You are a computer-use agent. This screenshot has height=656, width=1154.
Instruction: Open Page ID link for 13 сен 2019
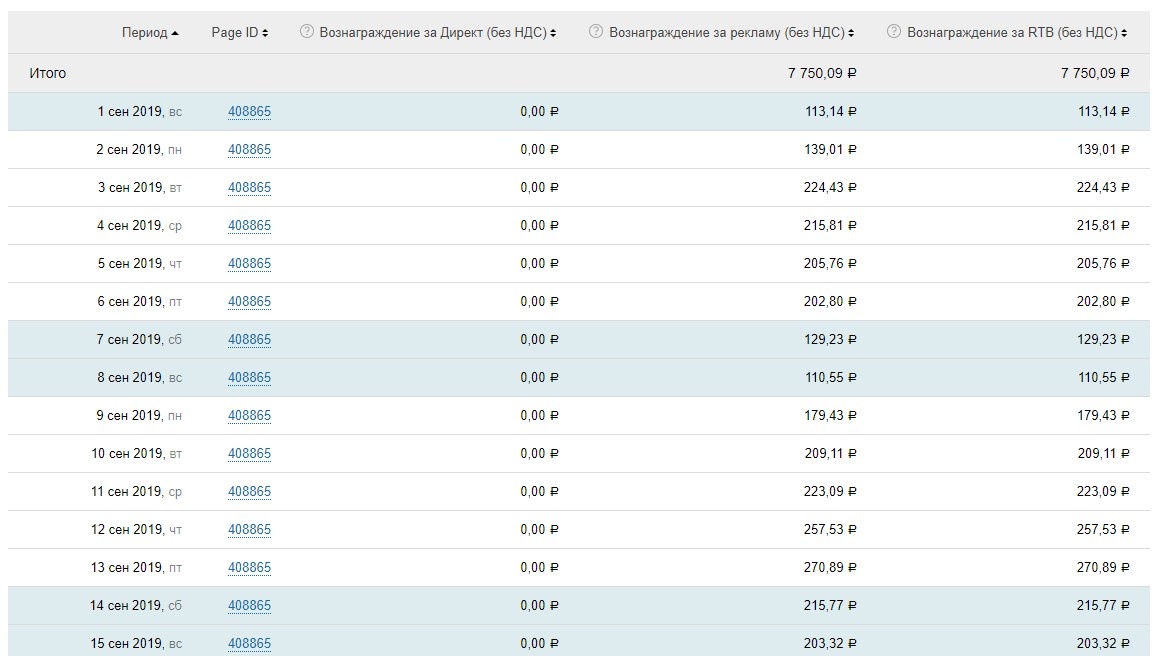[249, 568]
